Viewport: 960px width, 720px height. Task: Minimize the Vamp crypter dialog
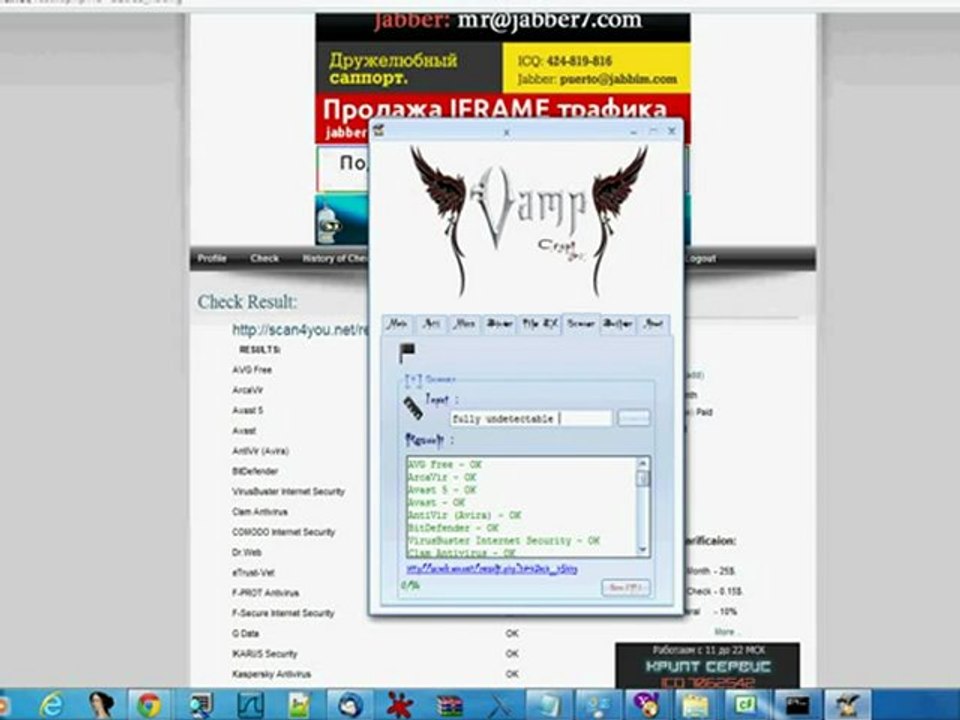[x=634, y=131]
